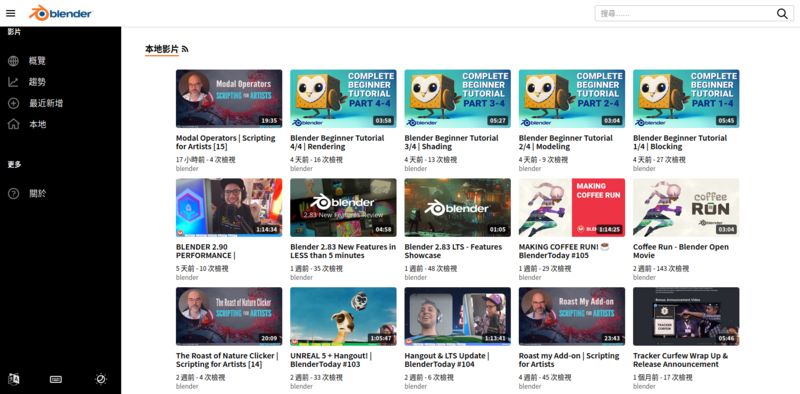
Task: Click 'blender' channel under 2.83 LTS Features Showcase
Action: tap(416, 278)
